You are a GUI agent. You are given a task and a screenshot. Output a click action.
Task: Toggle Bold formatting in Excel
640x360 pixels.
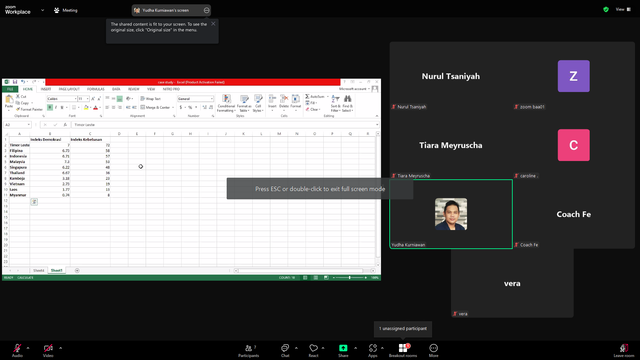(x=50, y=108)
